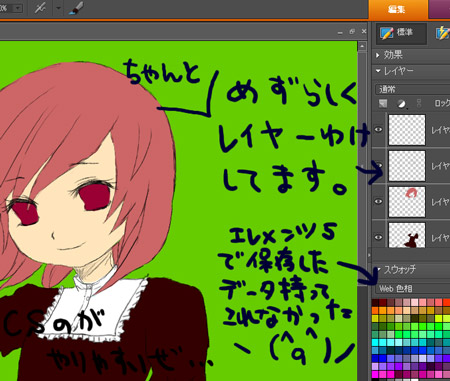Click the canvas scrollbar up arrow

click(362, 47)
